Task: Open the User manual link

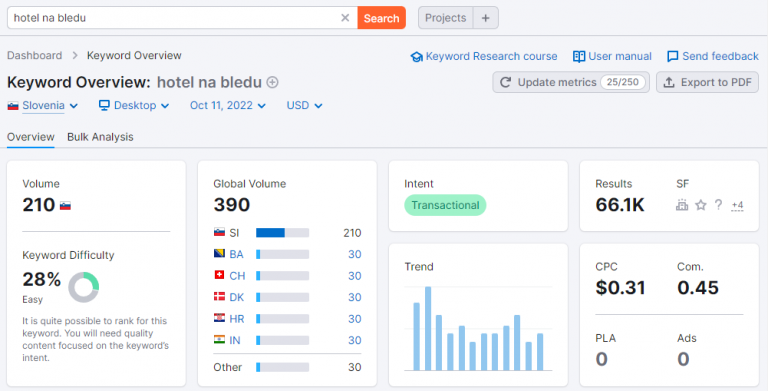Action: (620, 56)
